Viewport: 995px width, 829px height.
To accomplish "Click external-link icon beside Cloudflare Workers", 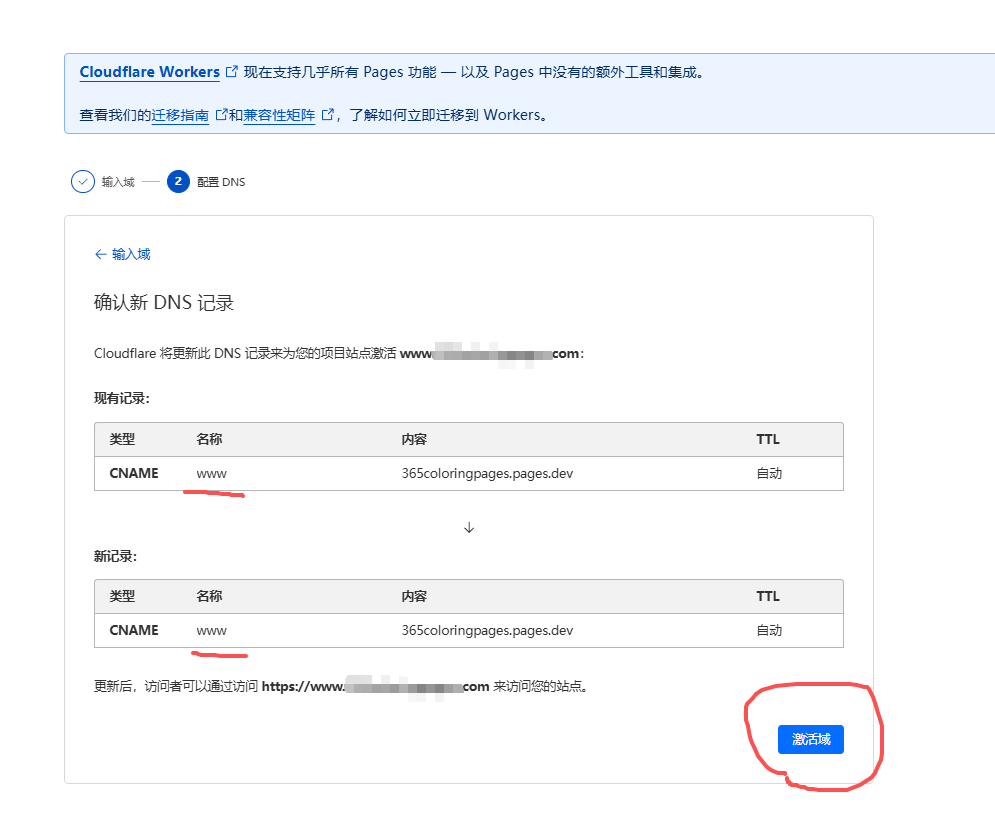I will 232,72.
